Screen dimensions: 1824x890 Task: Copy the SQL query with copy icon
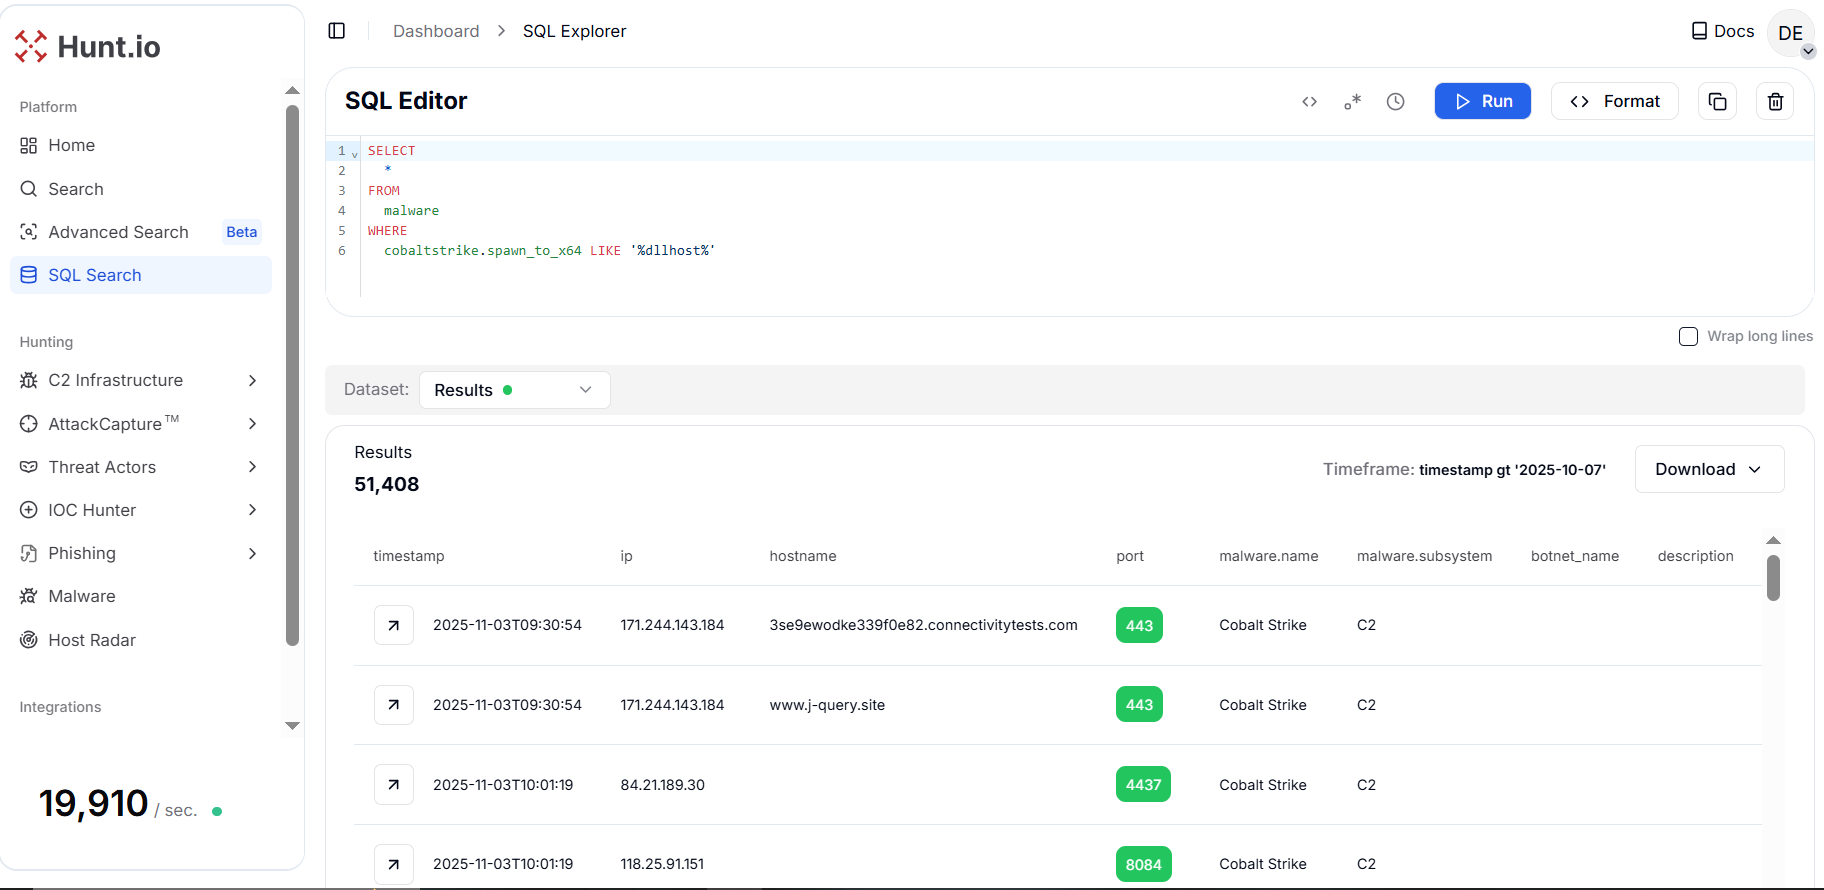[1717, 102]
